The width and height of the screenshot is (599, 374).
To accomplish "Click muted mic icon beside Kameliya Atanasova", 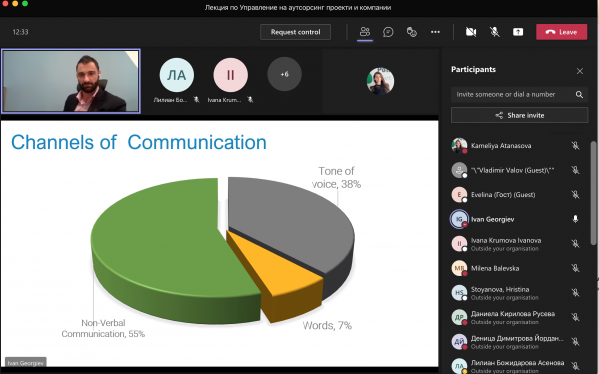I will coord(575,146).
